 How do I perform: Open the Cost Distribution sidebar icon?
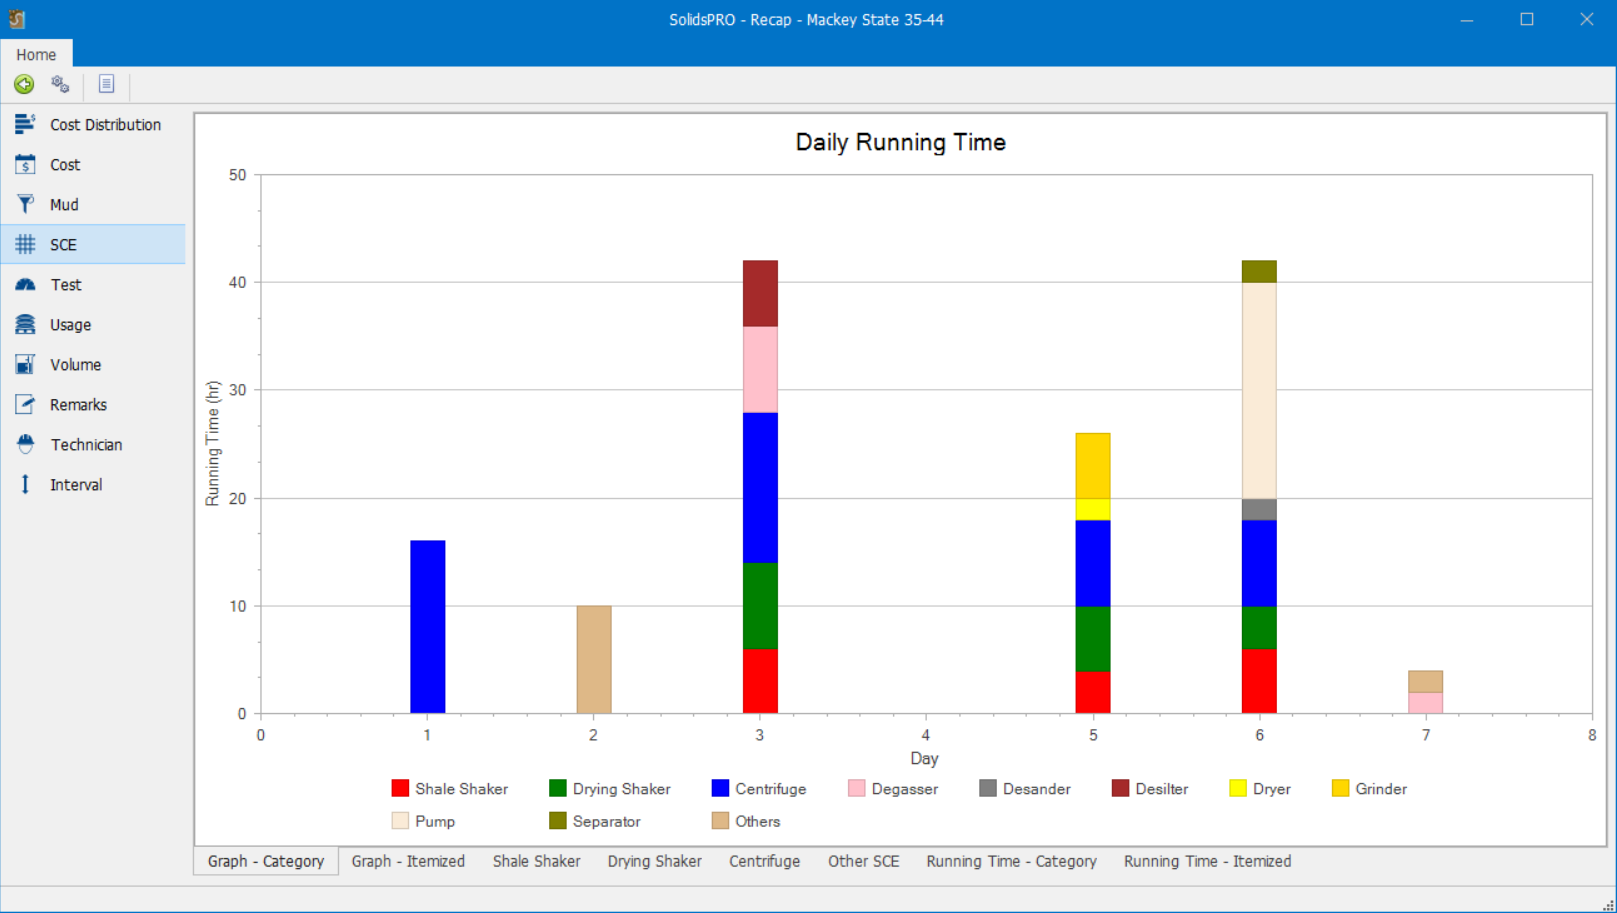click(25, 125)
